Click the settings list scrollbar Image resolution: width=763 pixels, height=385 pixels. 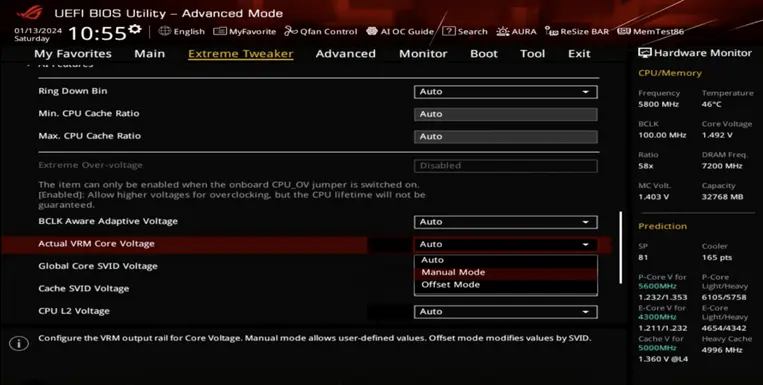(620, 248)
